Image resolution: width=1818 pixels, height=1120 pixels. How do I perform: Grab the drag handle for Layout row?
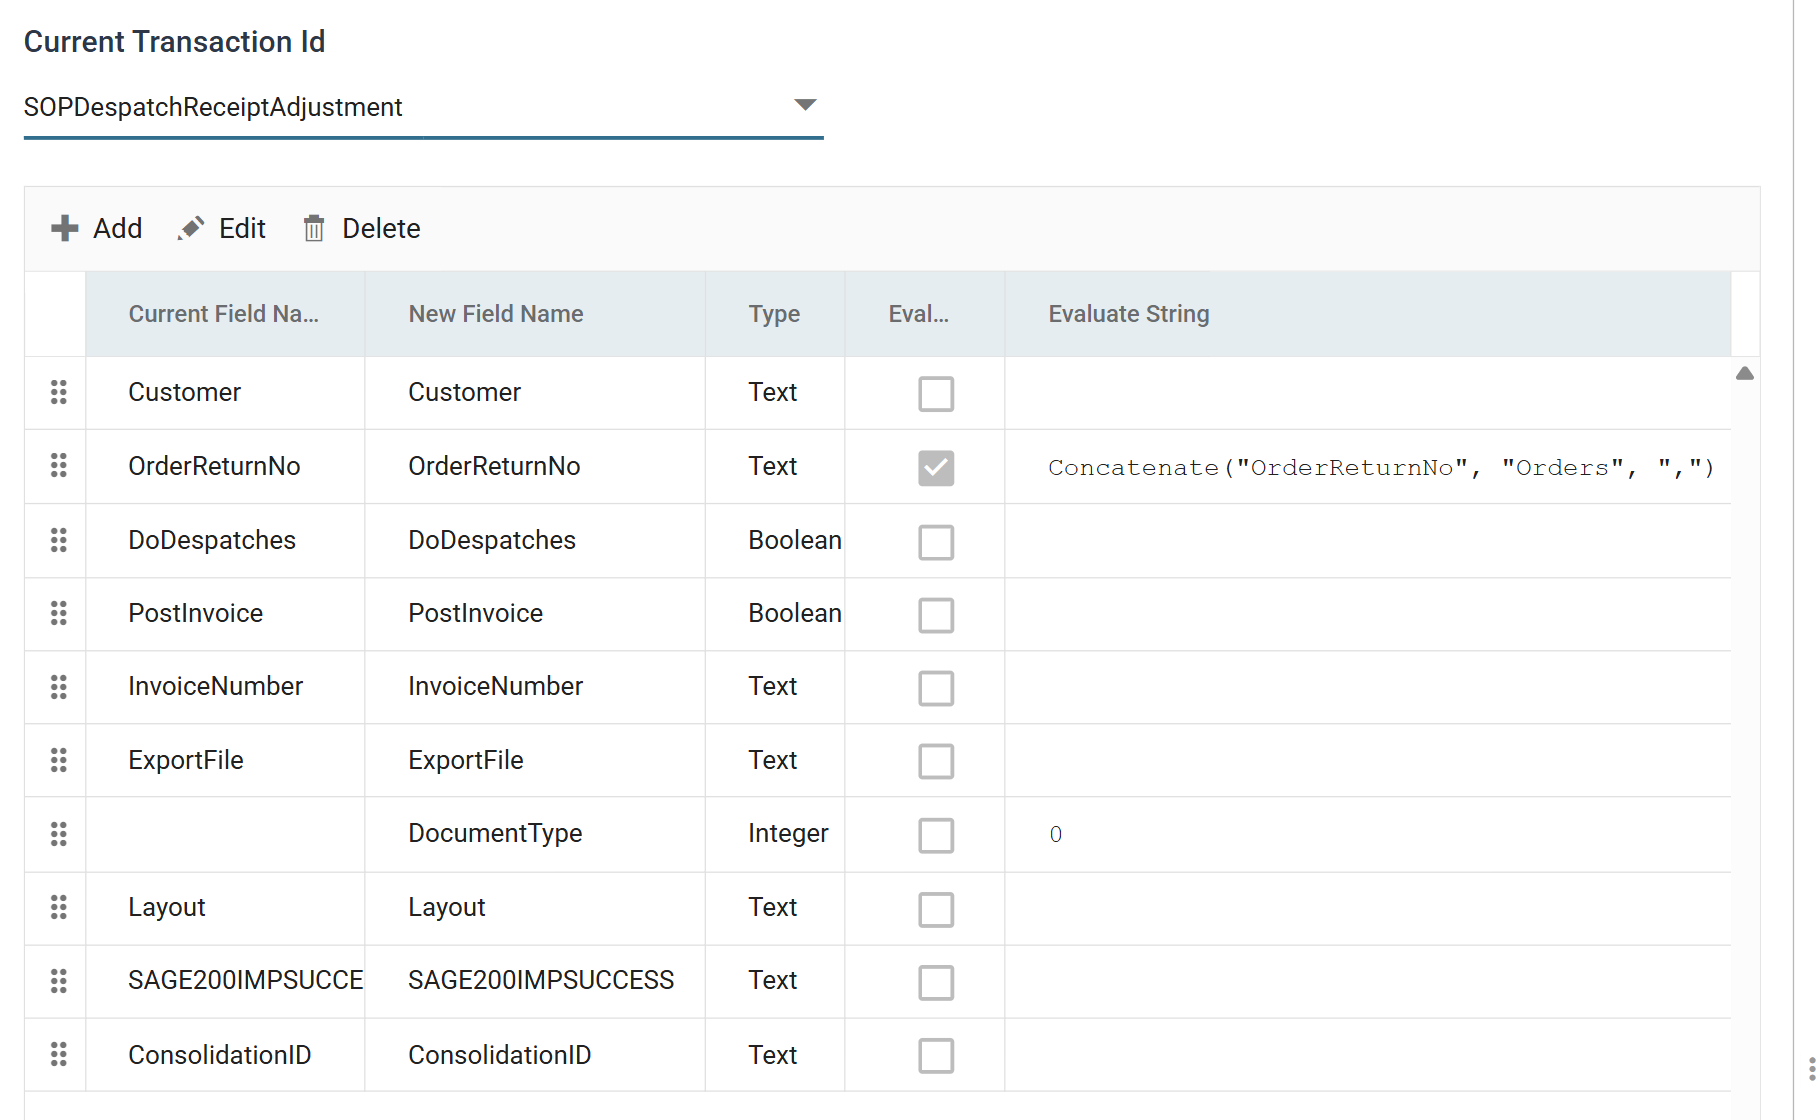point(59,907)
